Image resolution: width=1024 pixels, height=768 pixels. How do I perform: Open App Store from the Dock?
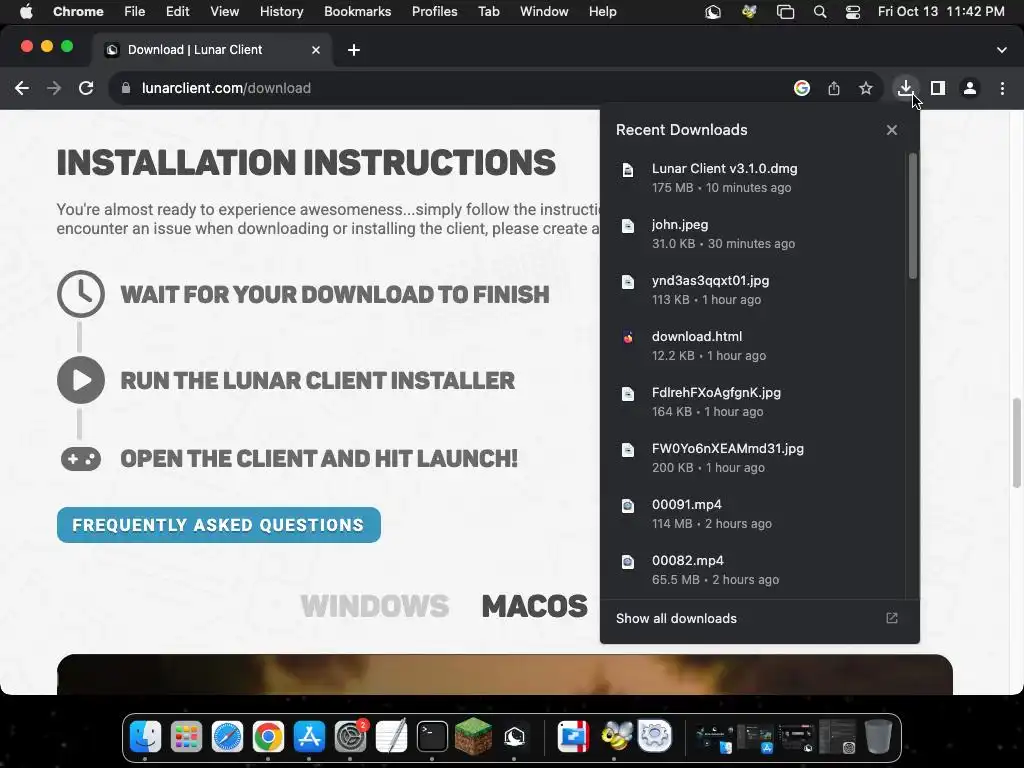[310, 737]
